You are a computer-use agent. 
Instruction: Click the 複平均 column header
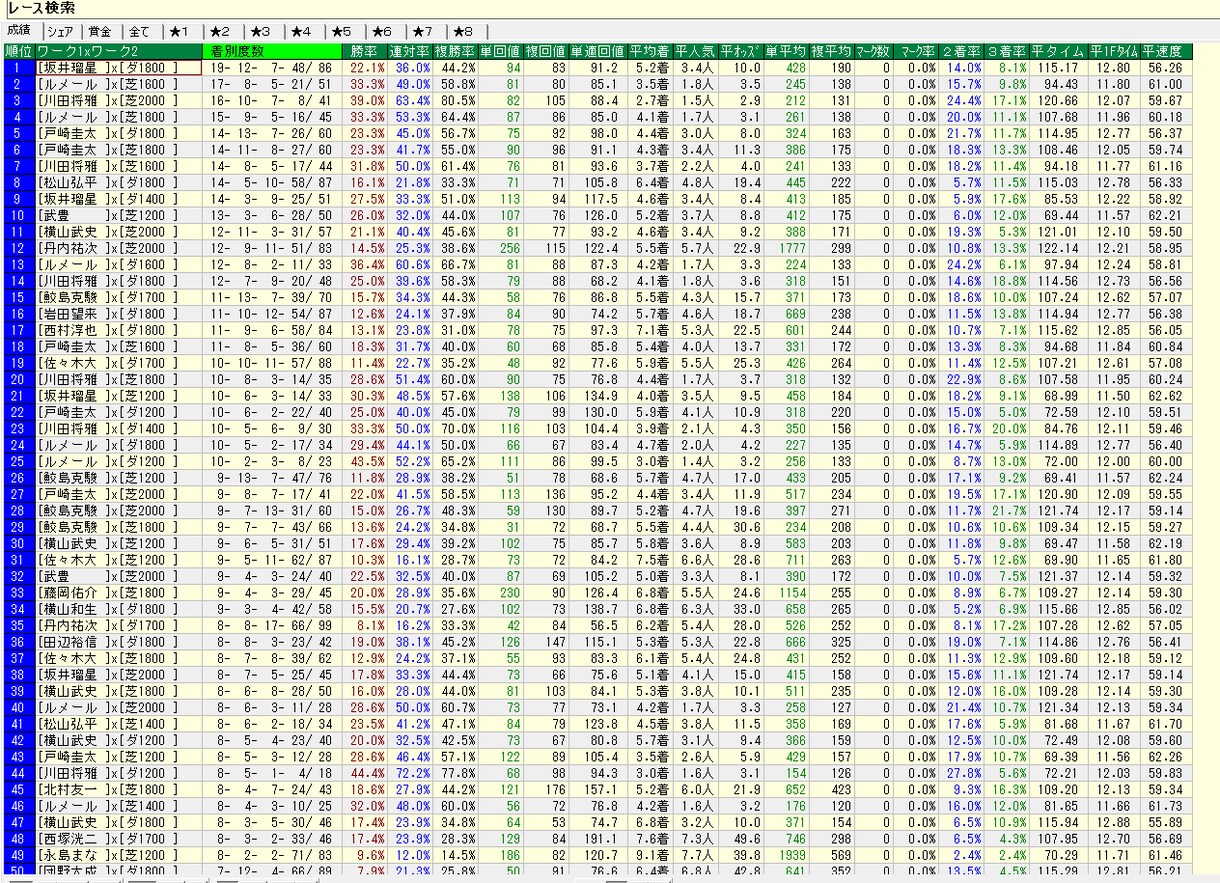pos(831,51)
